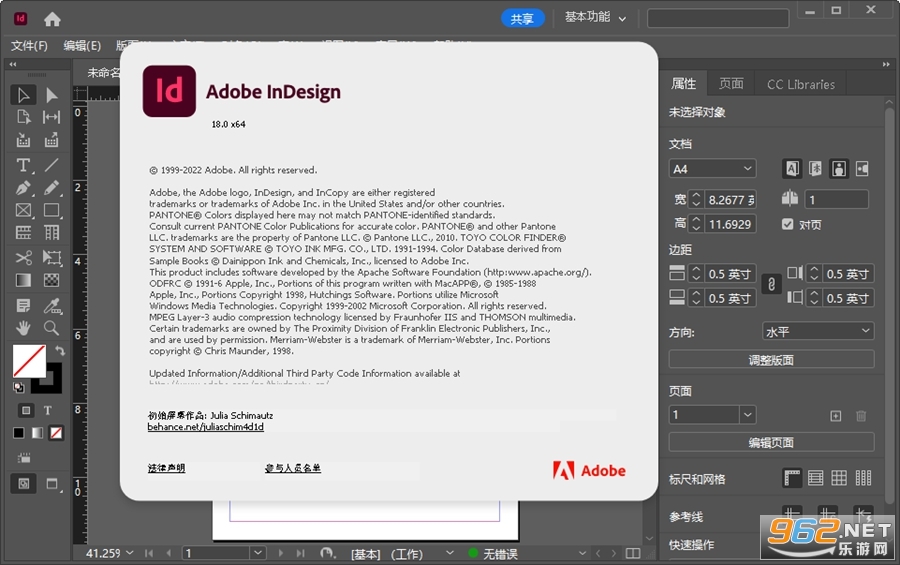Activate the Hand tool

click(x=23, y=328)
